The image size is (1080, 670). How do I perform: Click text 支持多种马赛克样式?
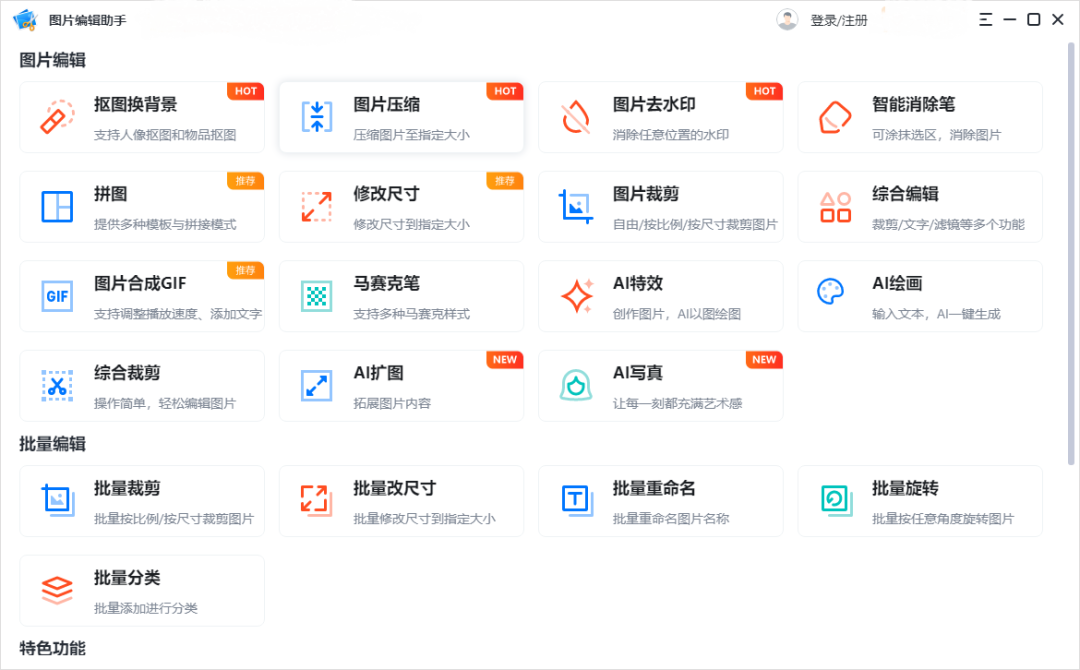coord(412,314)
